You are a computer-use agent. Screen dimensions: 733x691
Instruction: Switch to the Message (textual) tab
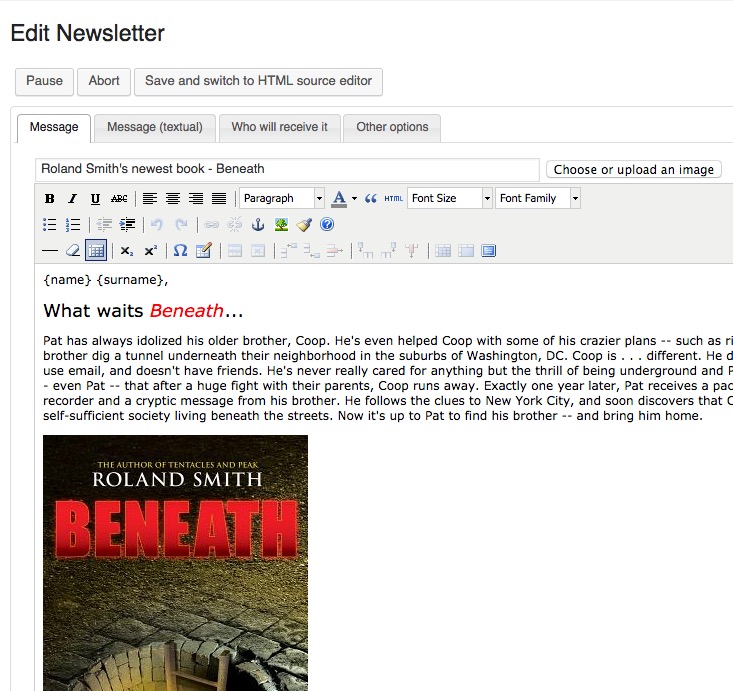pyautogui.click(x=155, y=127)
